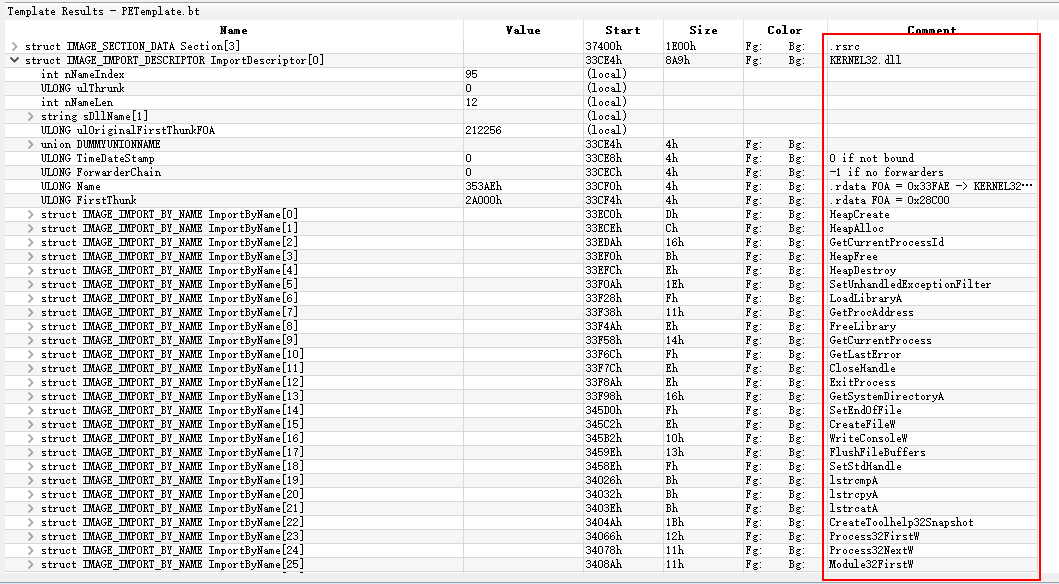Click the Bg color cell for FirstThunk
Viewport: 1059px width, 584px height.
click(796, 201)
